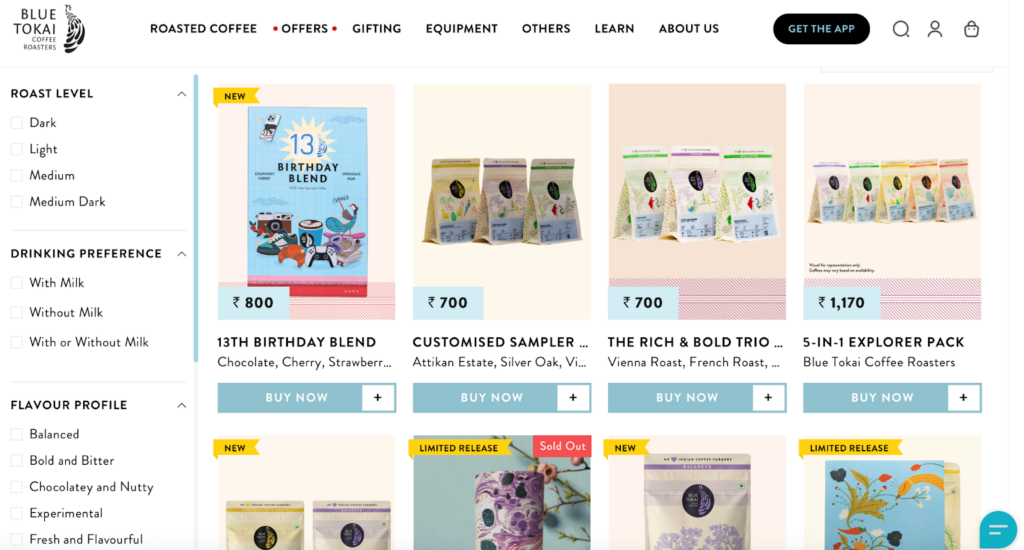The image size is (1024, 550).
Task: Check the Bold and Bitter flavour option
Action: (17, 461)
